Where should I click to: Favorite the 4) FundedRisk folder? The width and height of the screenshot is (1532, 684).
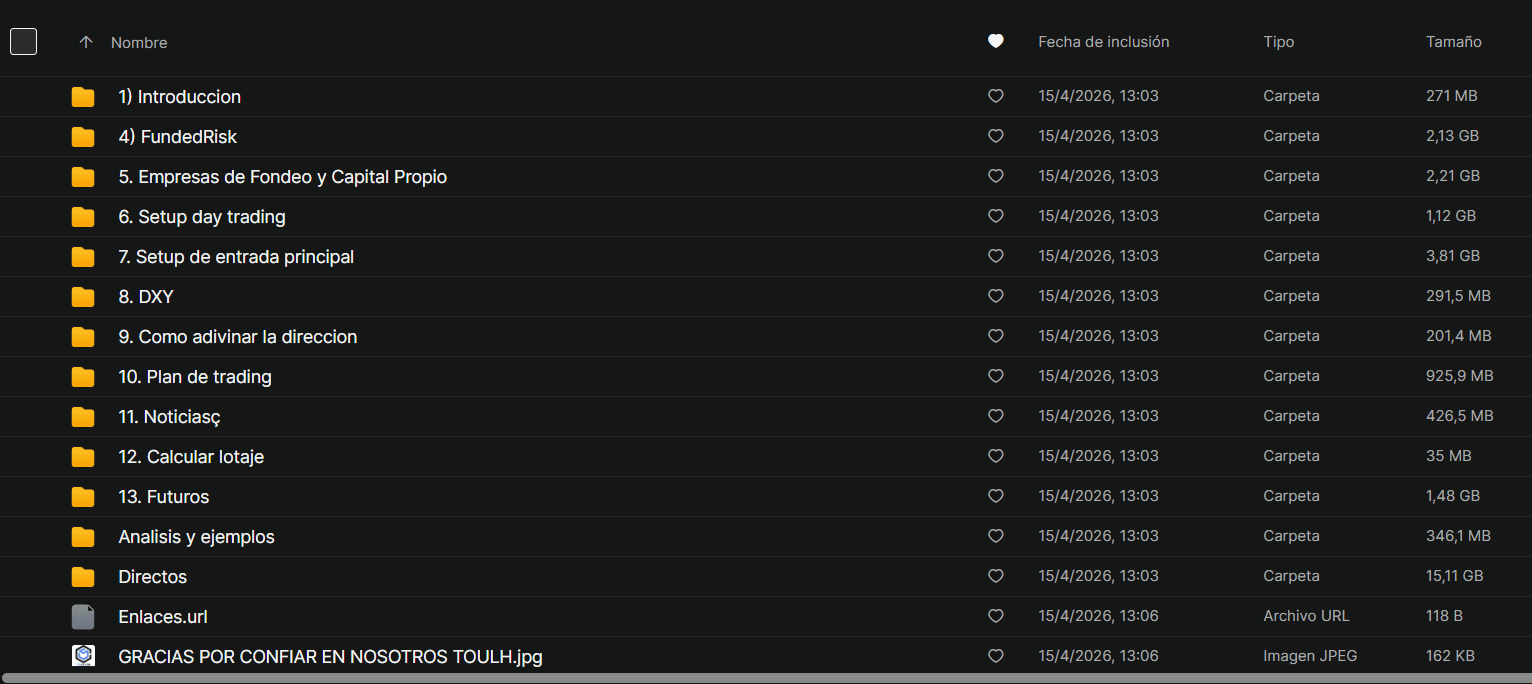click(995, 136)
